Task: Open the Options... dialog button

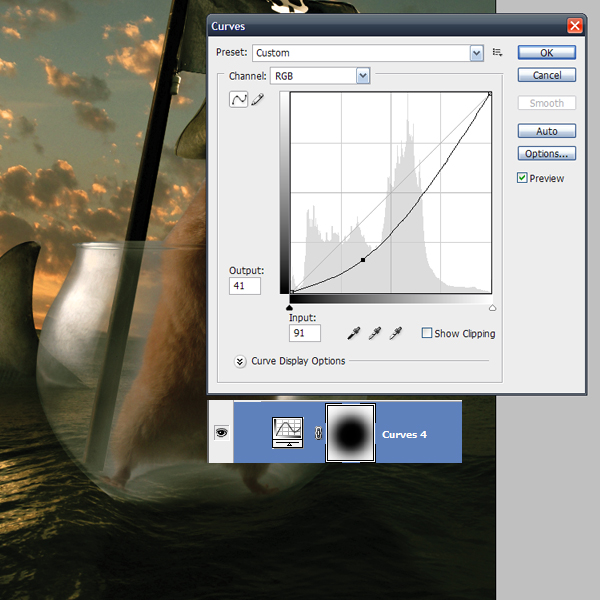Action: (546, 154)
